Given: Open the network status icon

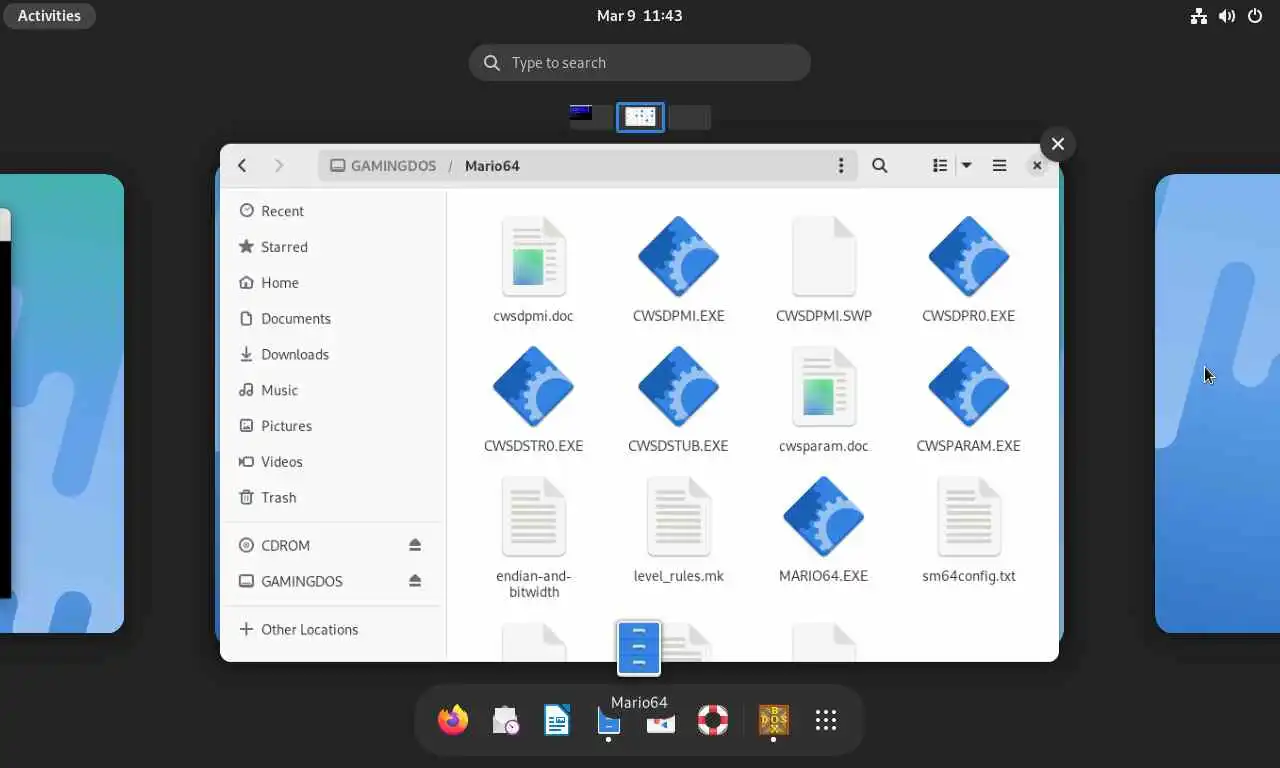Looking at the screenshot, I should coord(1198,16).
